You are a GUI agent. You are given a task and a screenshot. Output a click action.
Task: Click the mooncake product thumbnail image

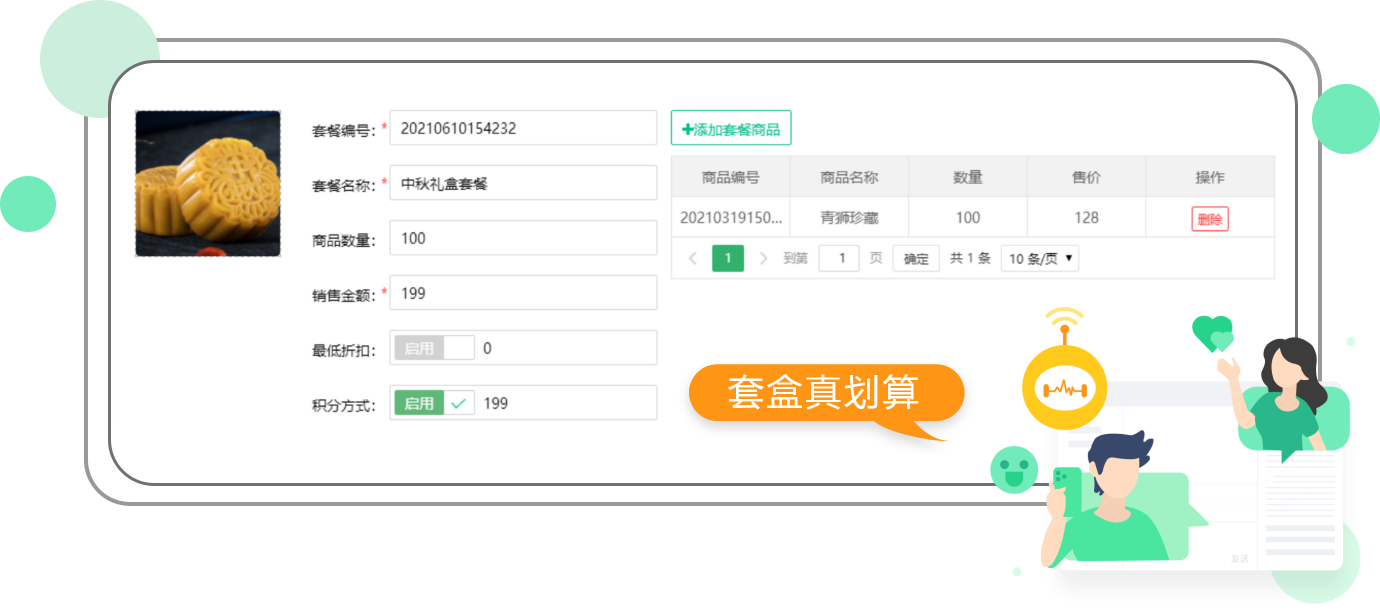(208, 184)
